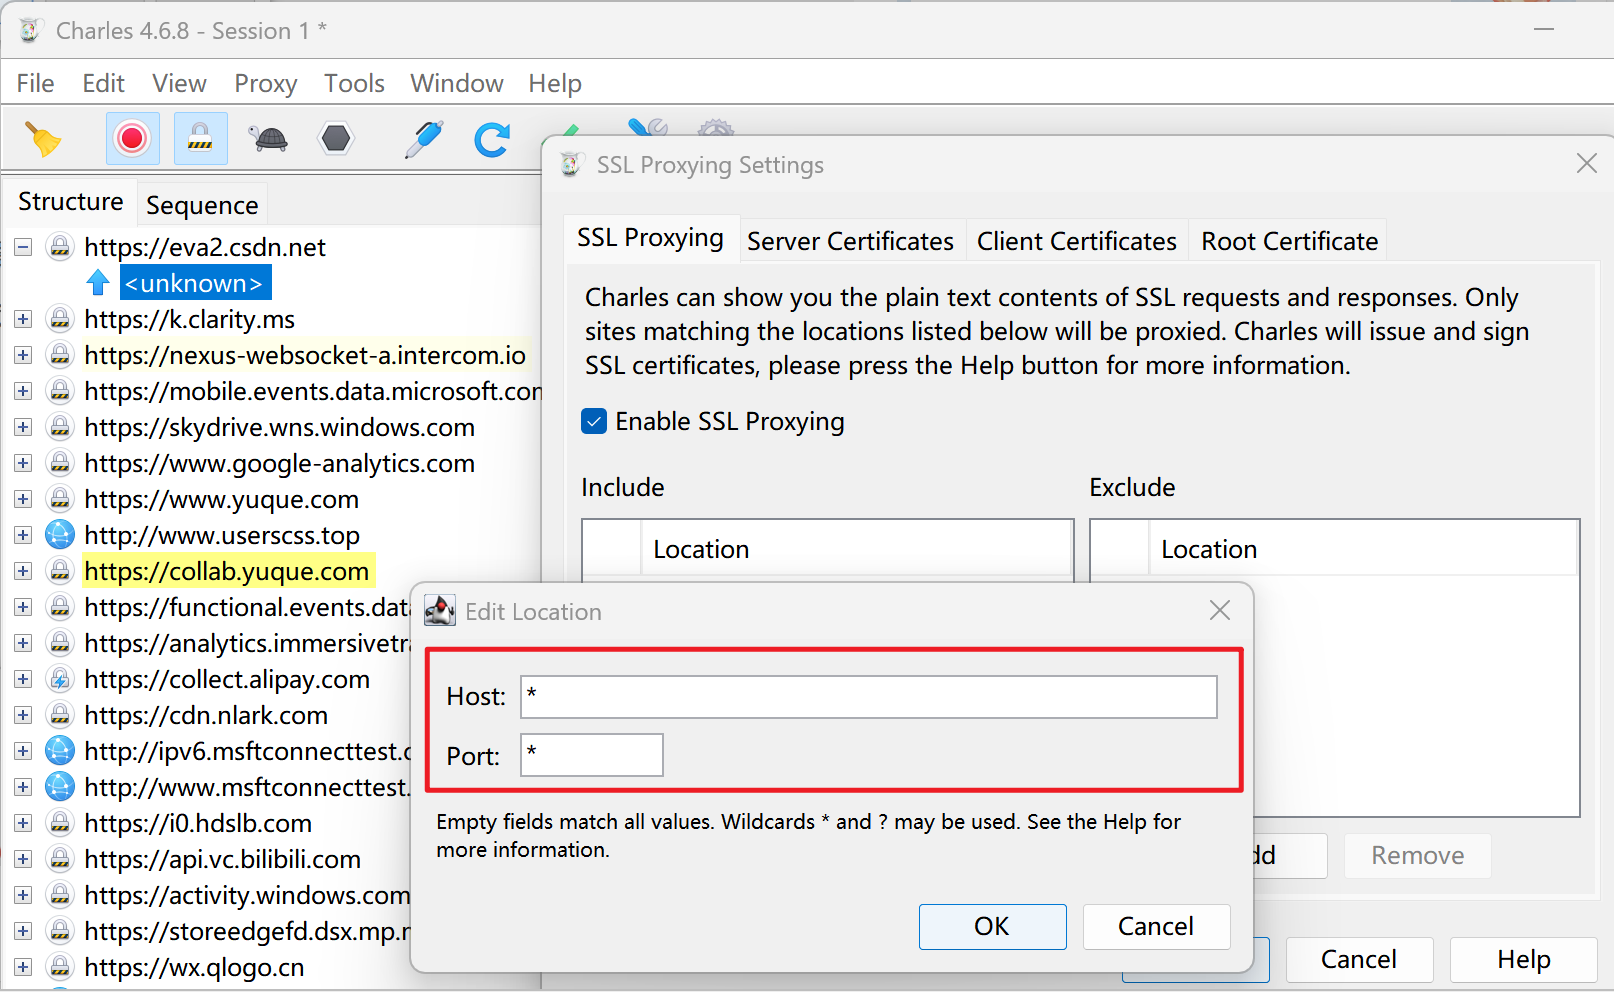Expand mobile.events.data.microsoft node
The width and height of the screenshot is (1614, 992).
(x=23, y=391)
